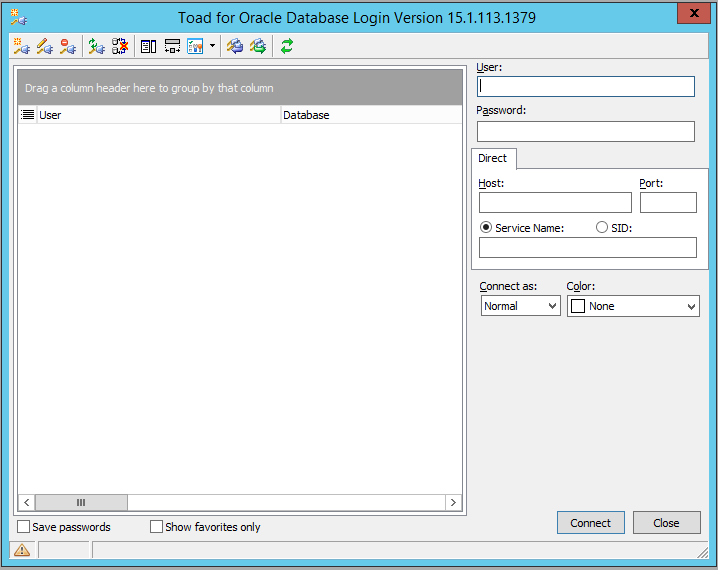Click the Service Name text field
Screen dimensions: 718x570
coord(587,247)
